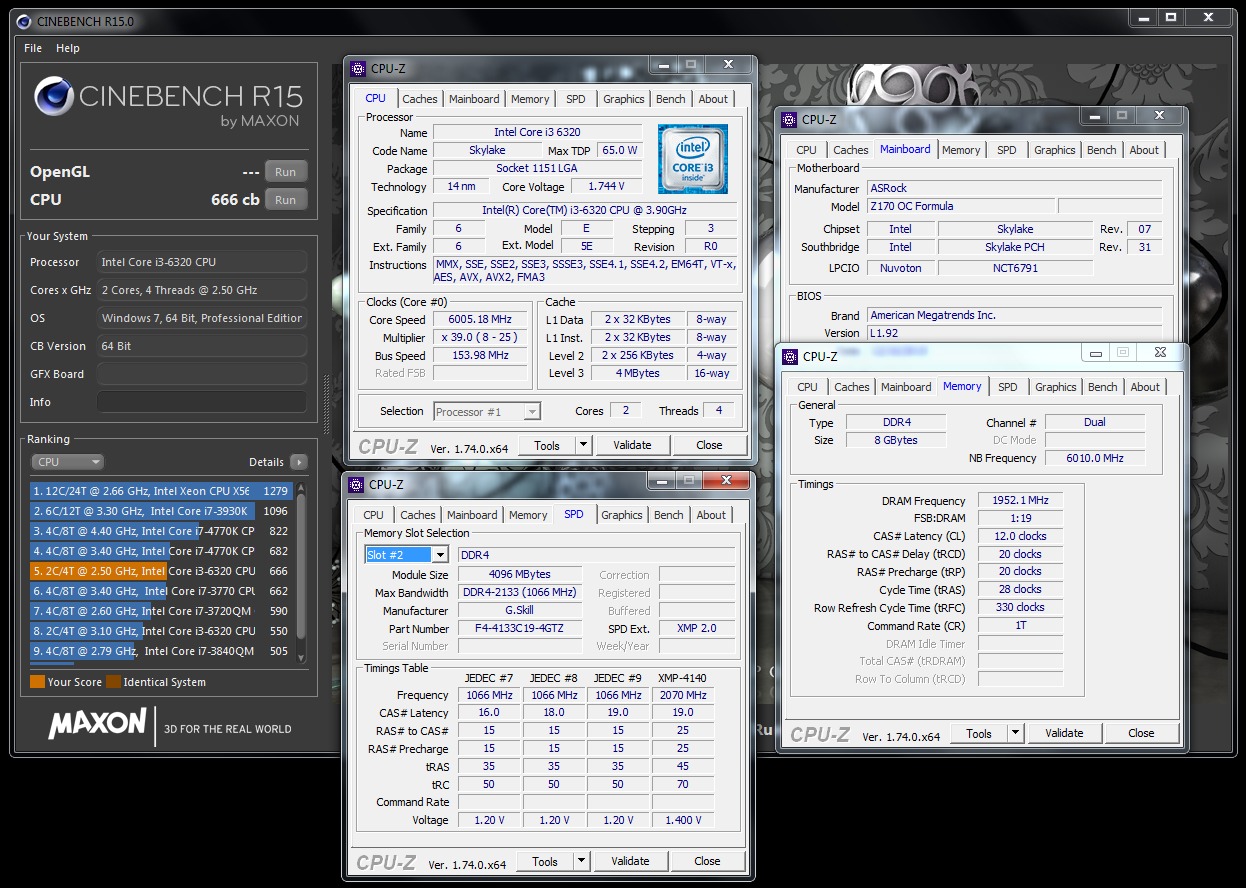
Task: Click the CPU-Z icon in the Memory window title bar
Action: pos(789,356)
